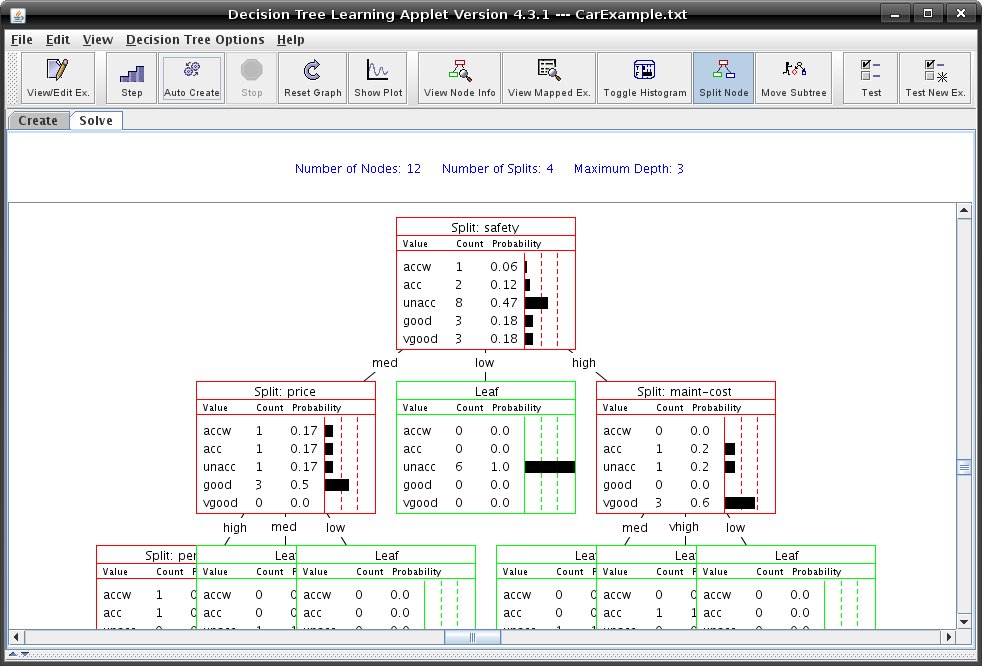Select the View Mapped Ex. tool
The width and height of the screenshot is (982, 666).
[549, 78]
